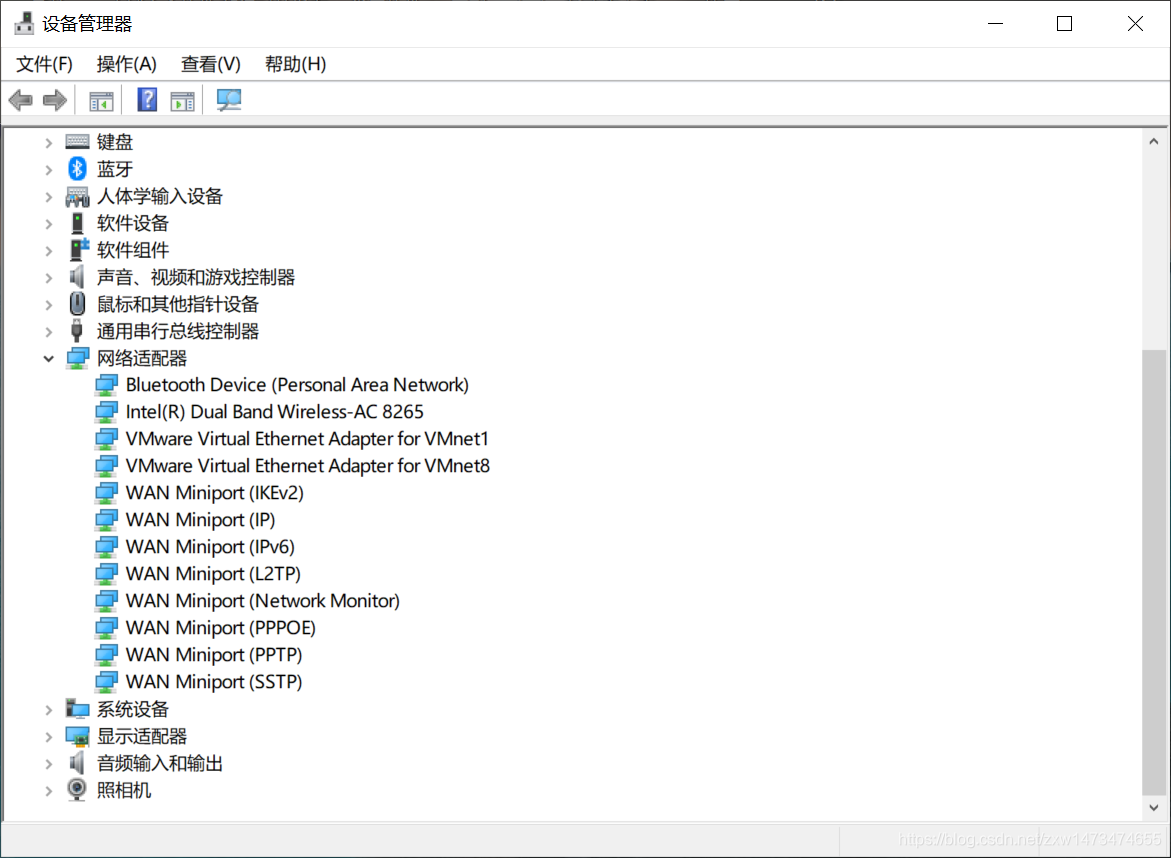Select WAN Miniport (L2TP) entry
The image size is (1171, 858).
click(x=213, y=573)
